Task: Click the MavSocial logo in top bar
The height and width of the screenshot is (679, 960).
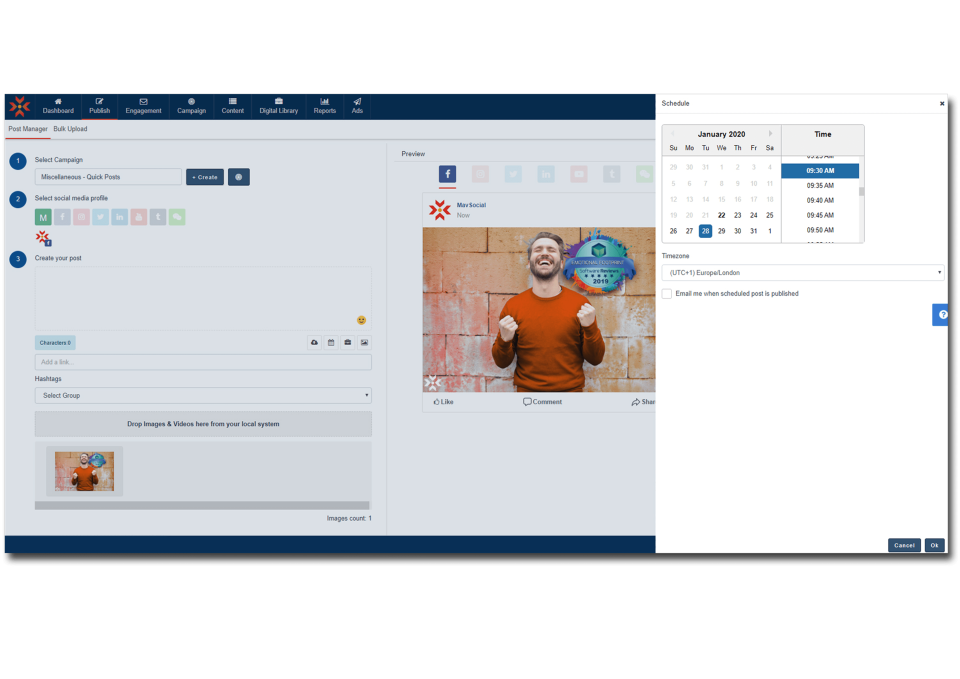Action: click(20, 107)
